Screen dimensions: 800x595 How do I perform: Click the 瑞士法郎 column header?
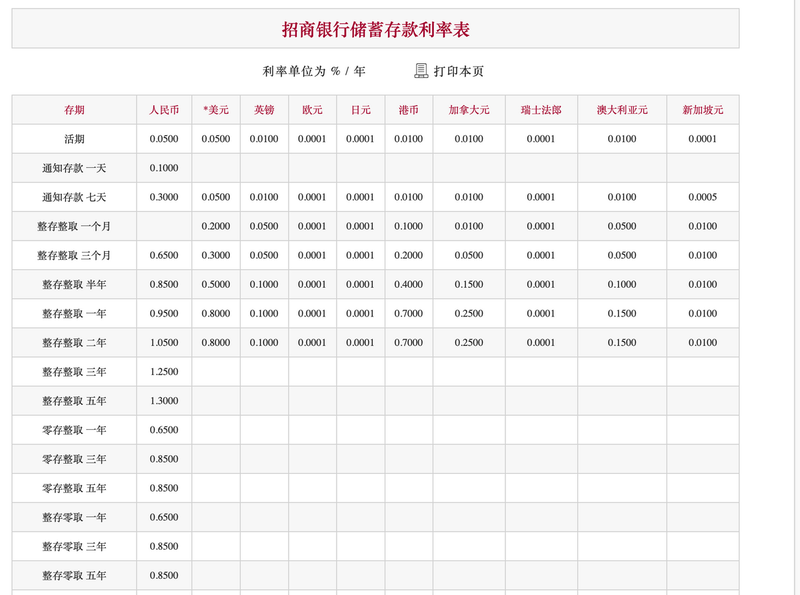click(x=541, y=110)
